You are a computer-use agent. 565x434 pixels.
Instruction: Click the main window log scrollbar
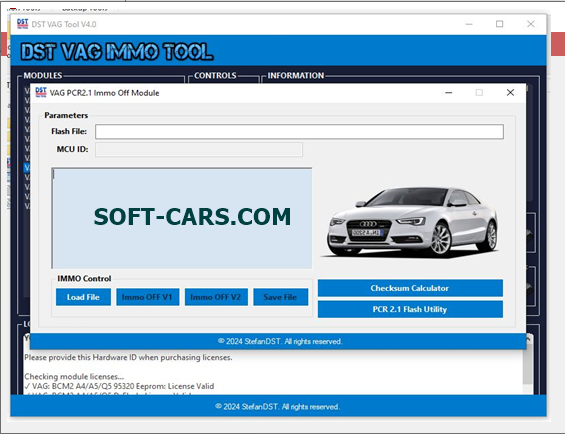[x=528, y=364]
